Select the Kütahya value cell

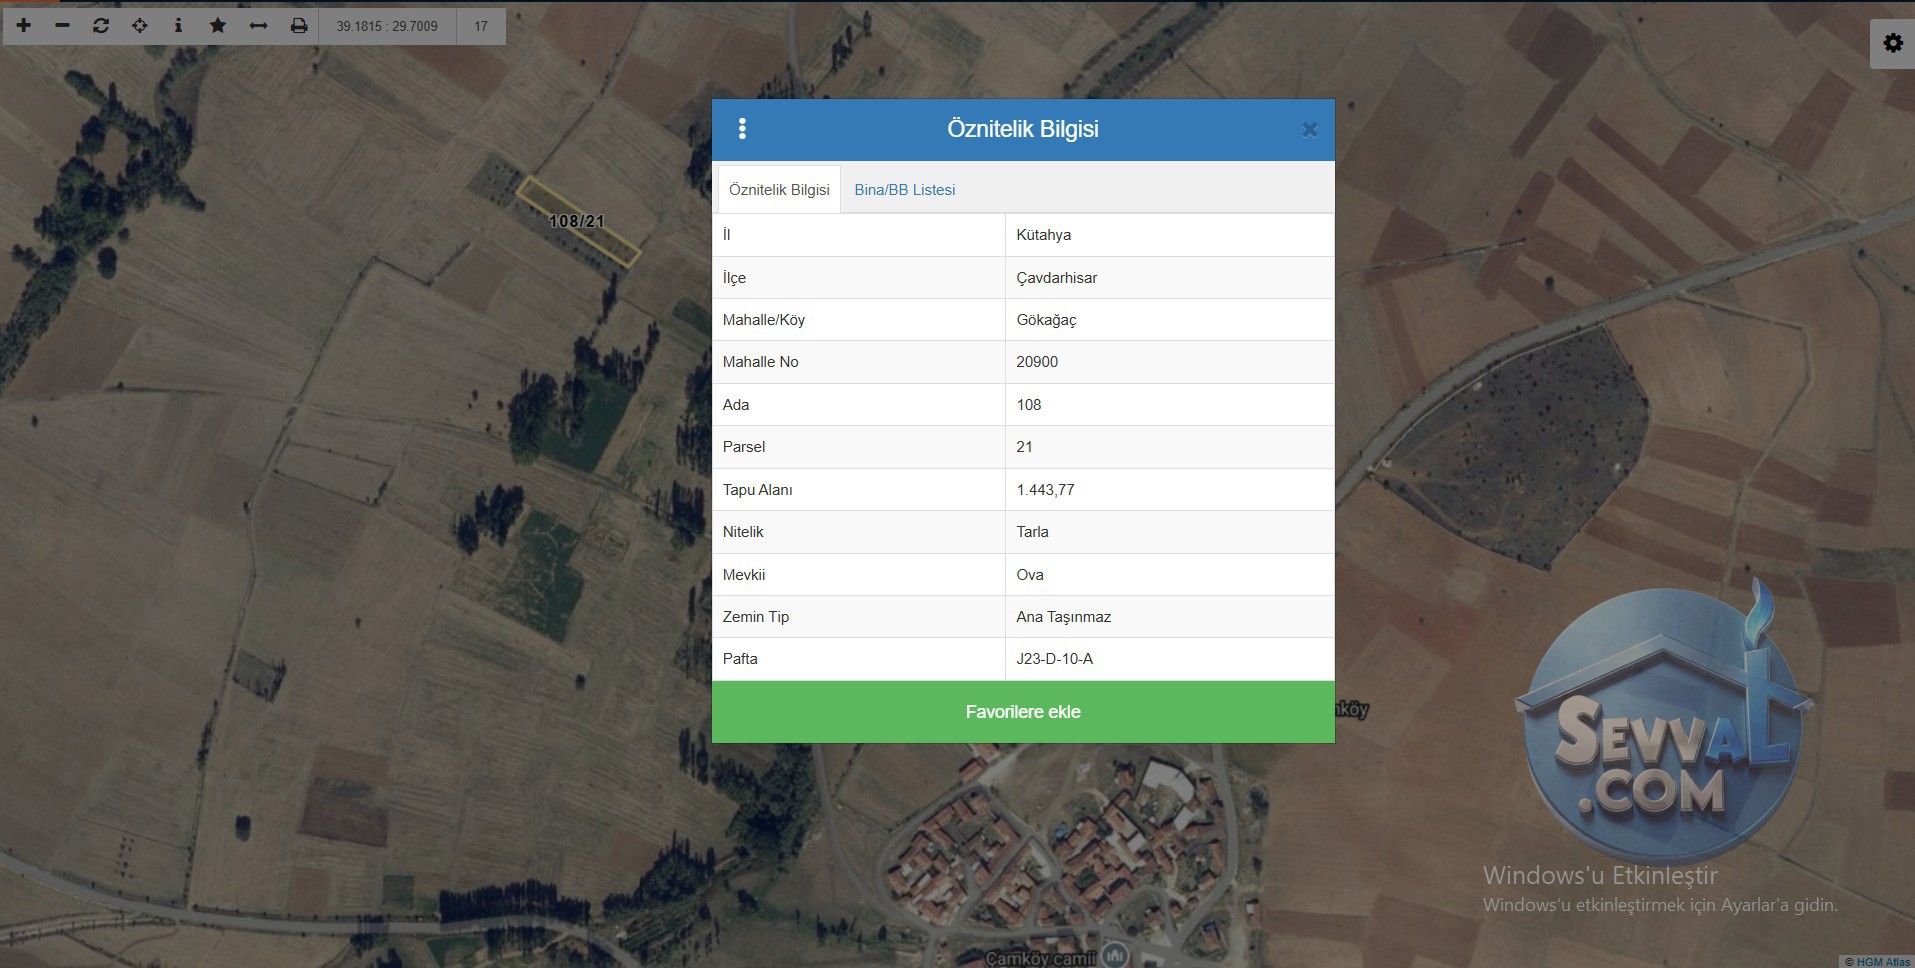1169,235
